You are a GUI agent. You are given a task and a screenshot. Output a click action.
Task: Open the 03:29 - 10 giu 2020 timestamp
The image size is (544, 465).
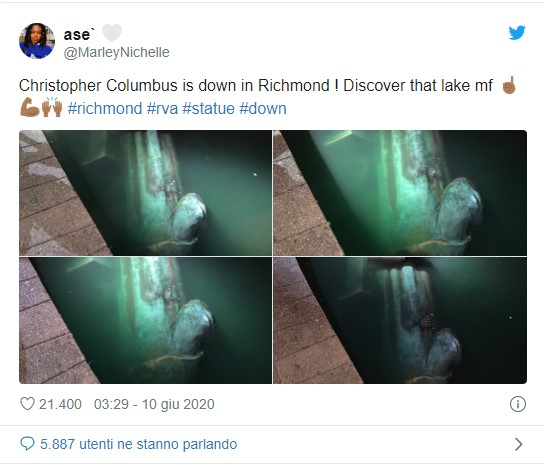click(154, 404)
